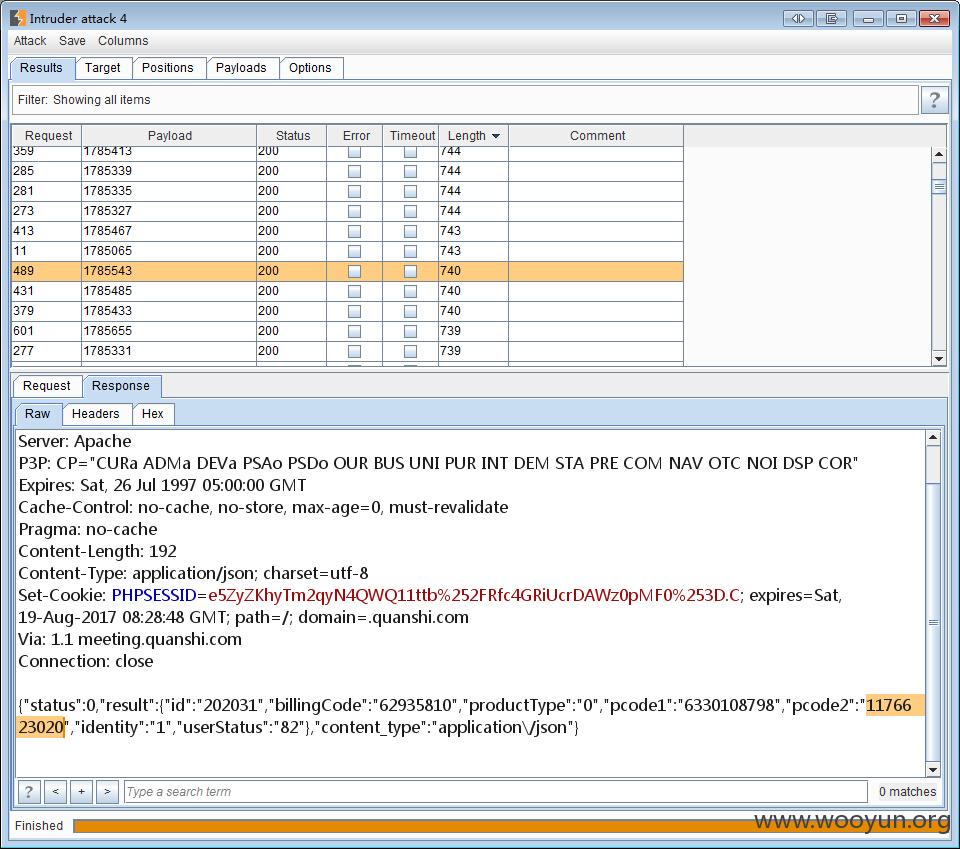Open the Save menu

[72, 41]
